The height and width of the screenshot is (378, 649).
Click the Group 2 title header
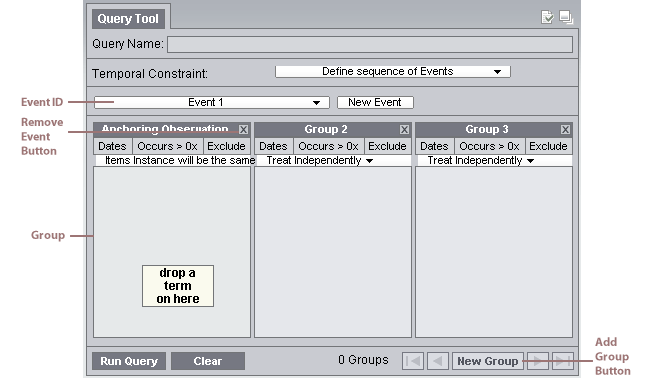(x=326, y=130)
